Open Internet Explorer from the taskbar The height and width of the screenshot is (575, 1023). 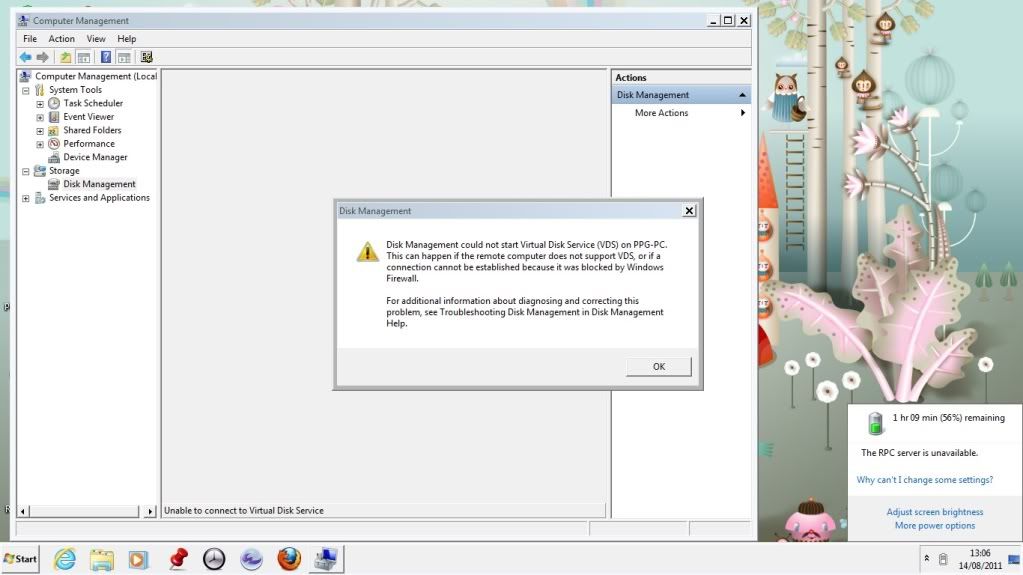[65, 559]
